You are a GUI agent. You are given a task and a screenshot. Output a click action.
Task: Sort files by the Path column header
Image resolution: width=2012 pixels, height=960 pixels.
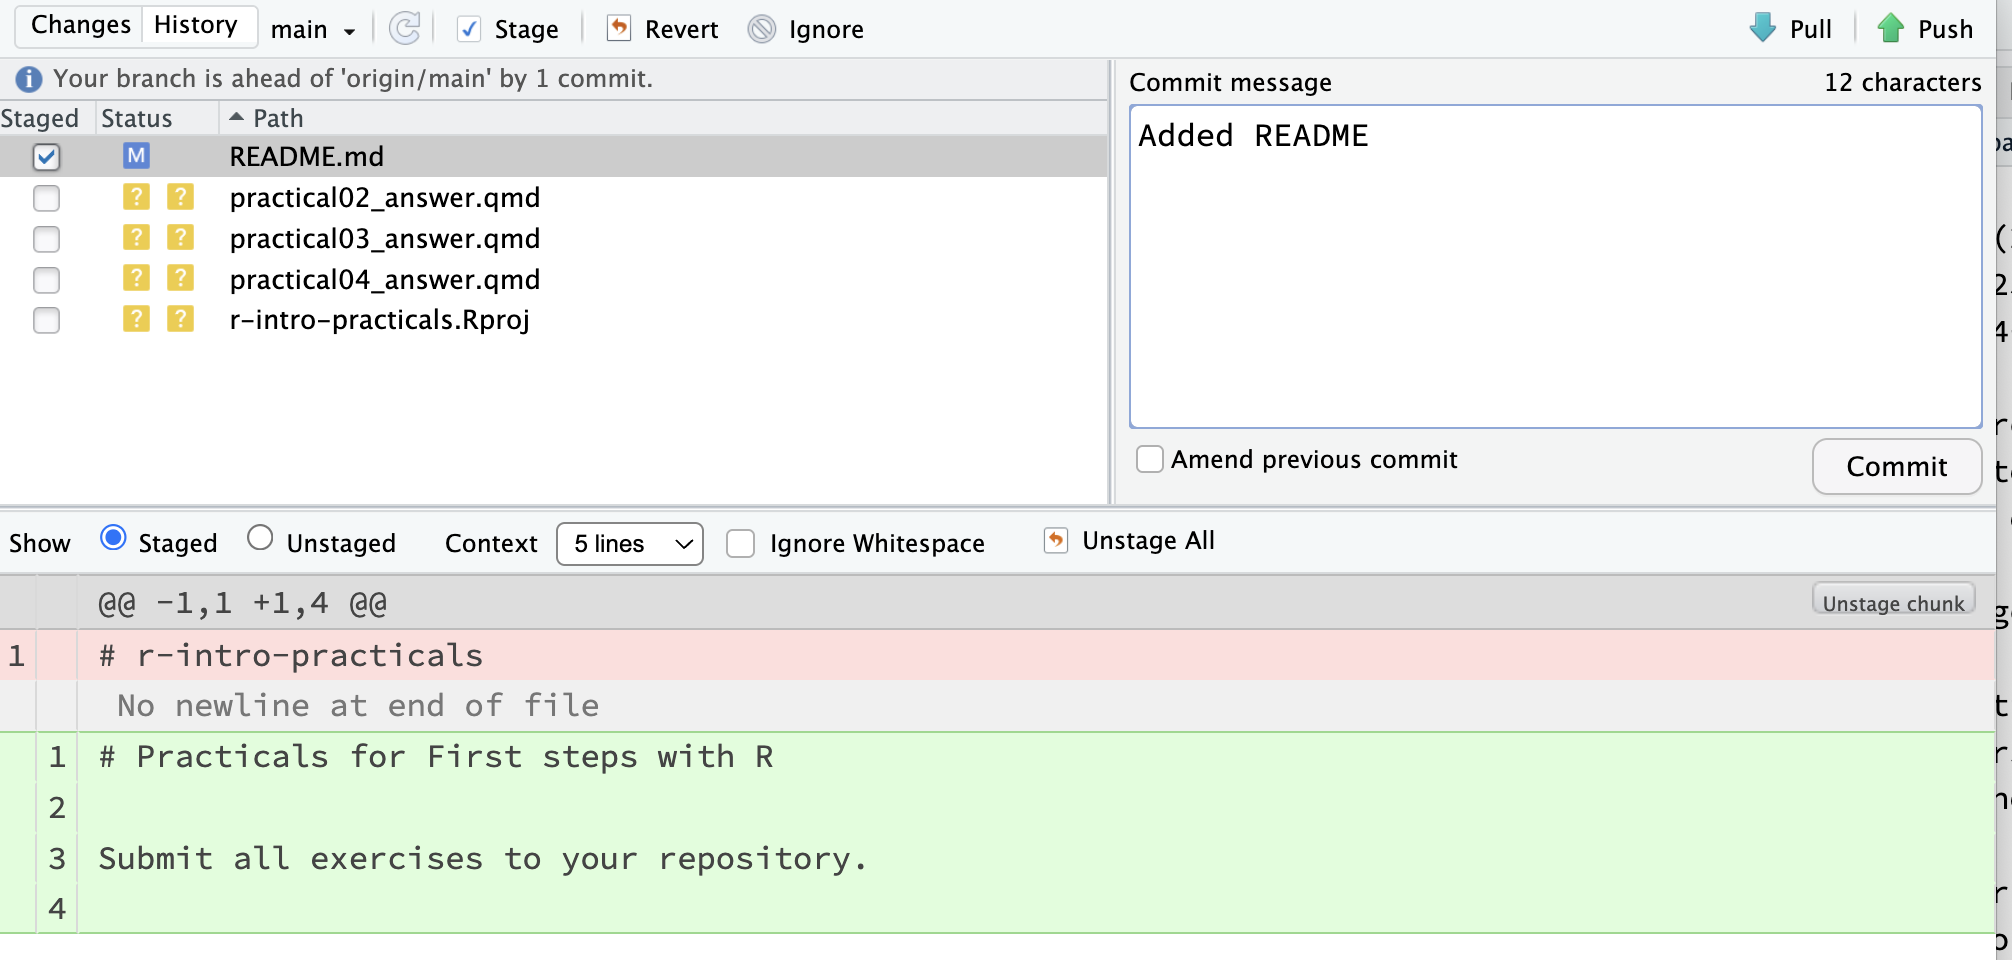pos(277,118)
